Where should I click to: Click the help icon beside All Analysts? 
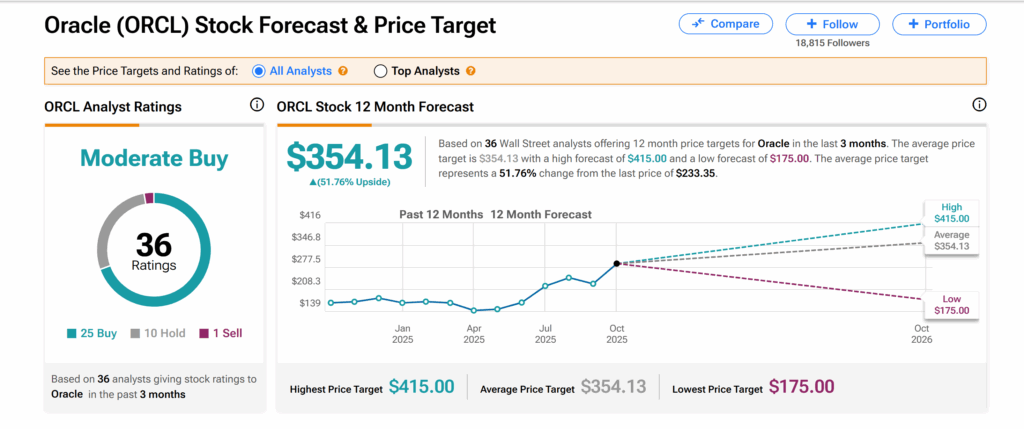(x=343, y=71)
